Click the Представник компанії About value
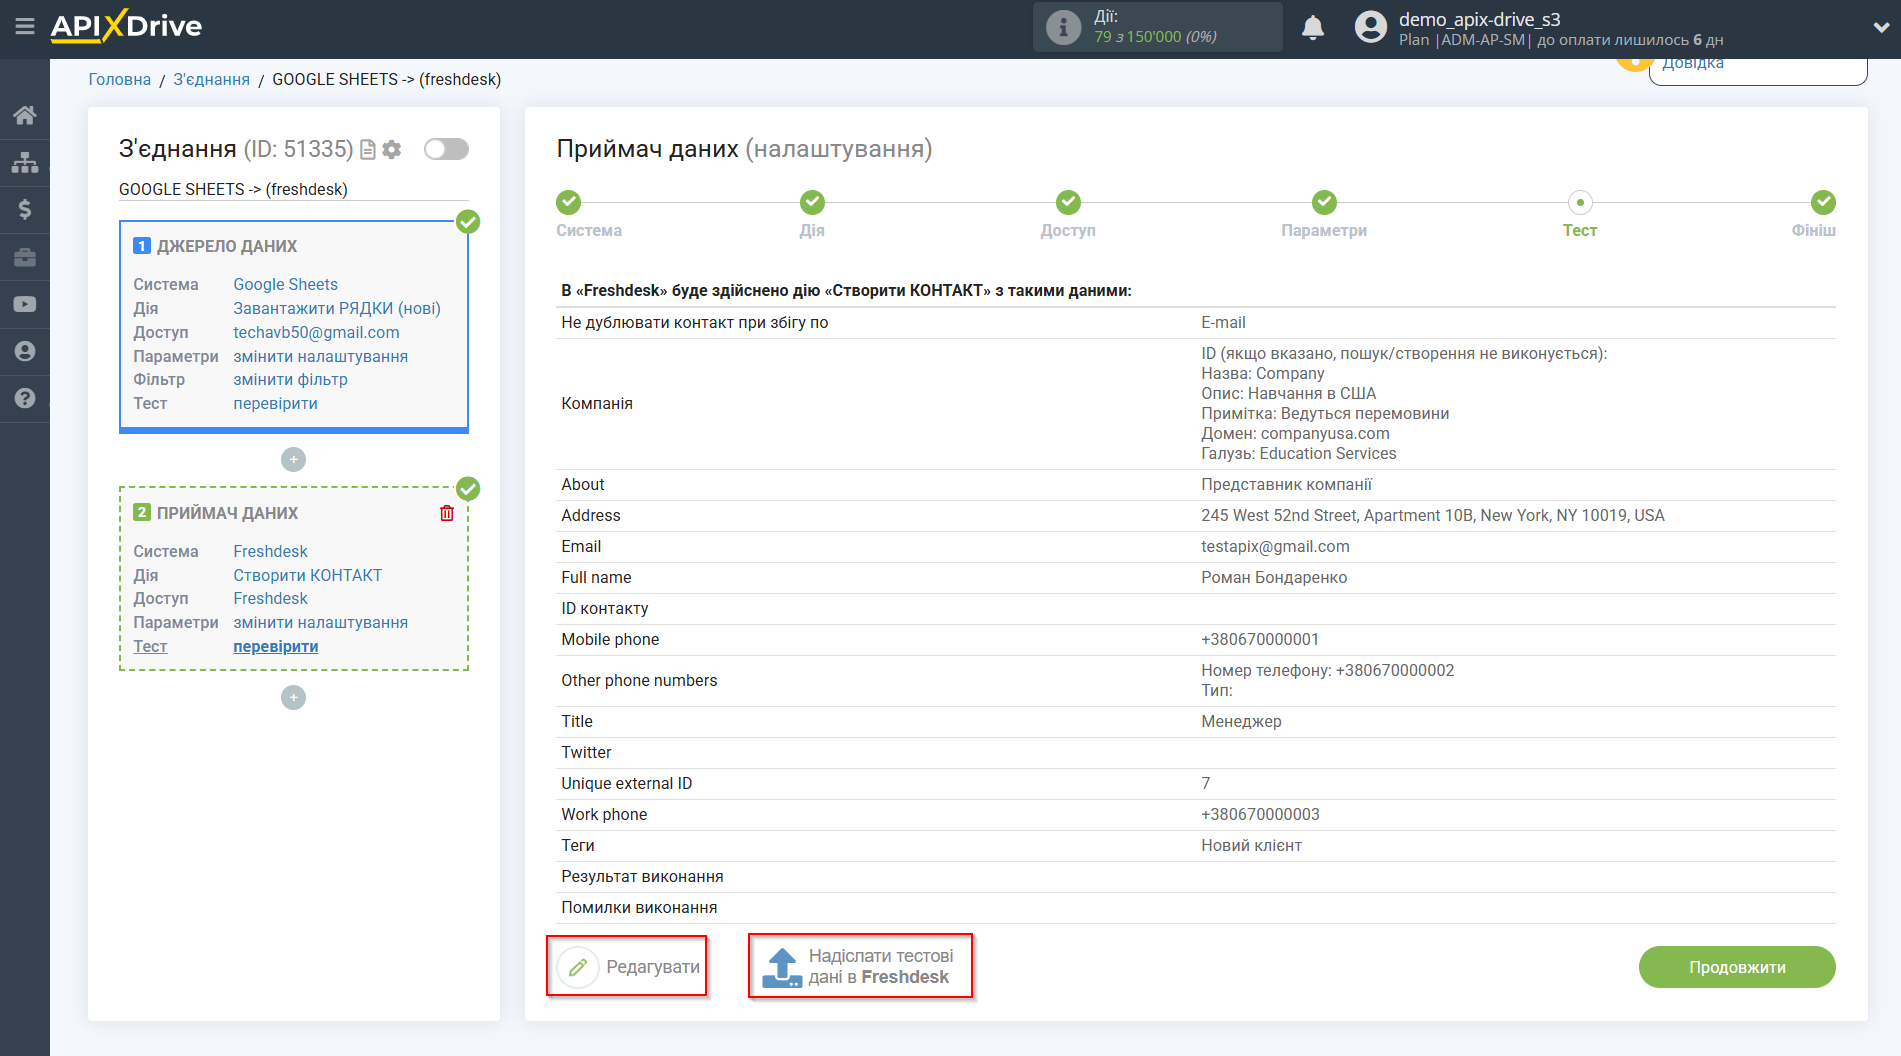Screen dimensions: 1901x1056 click(1286, 484)
